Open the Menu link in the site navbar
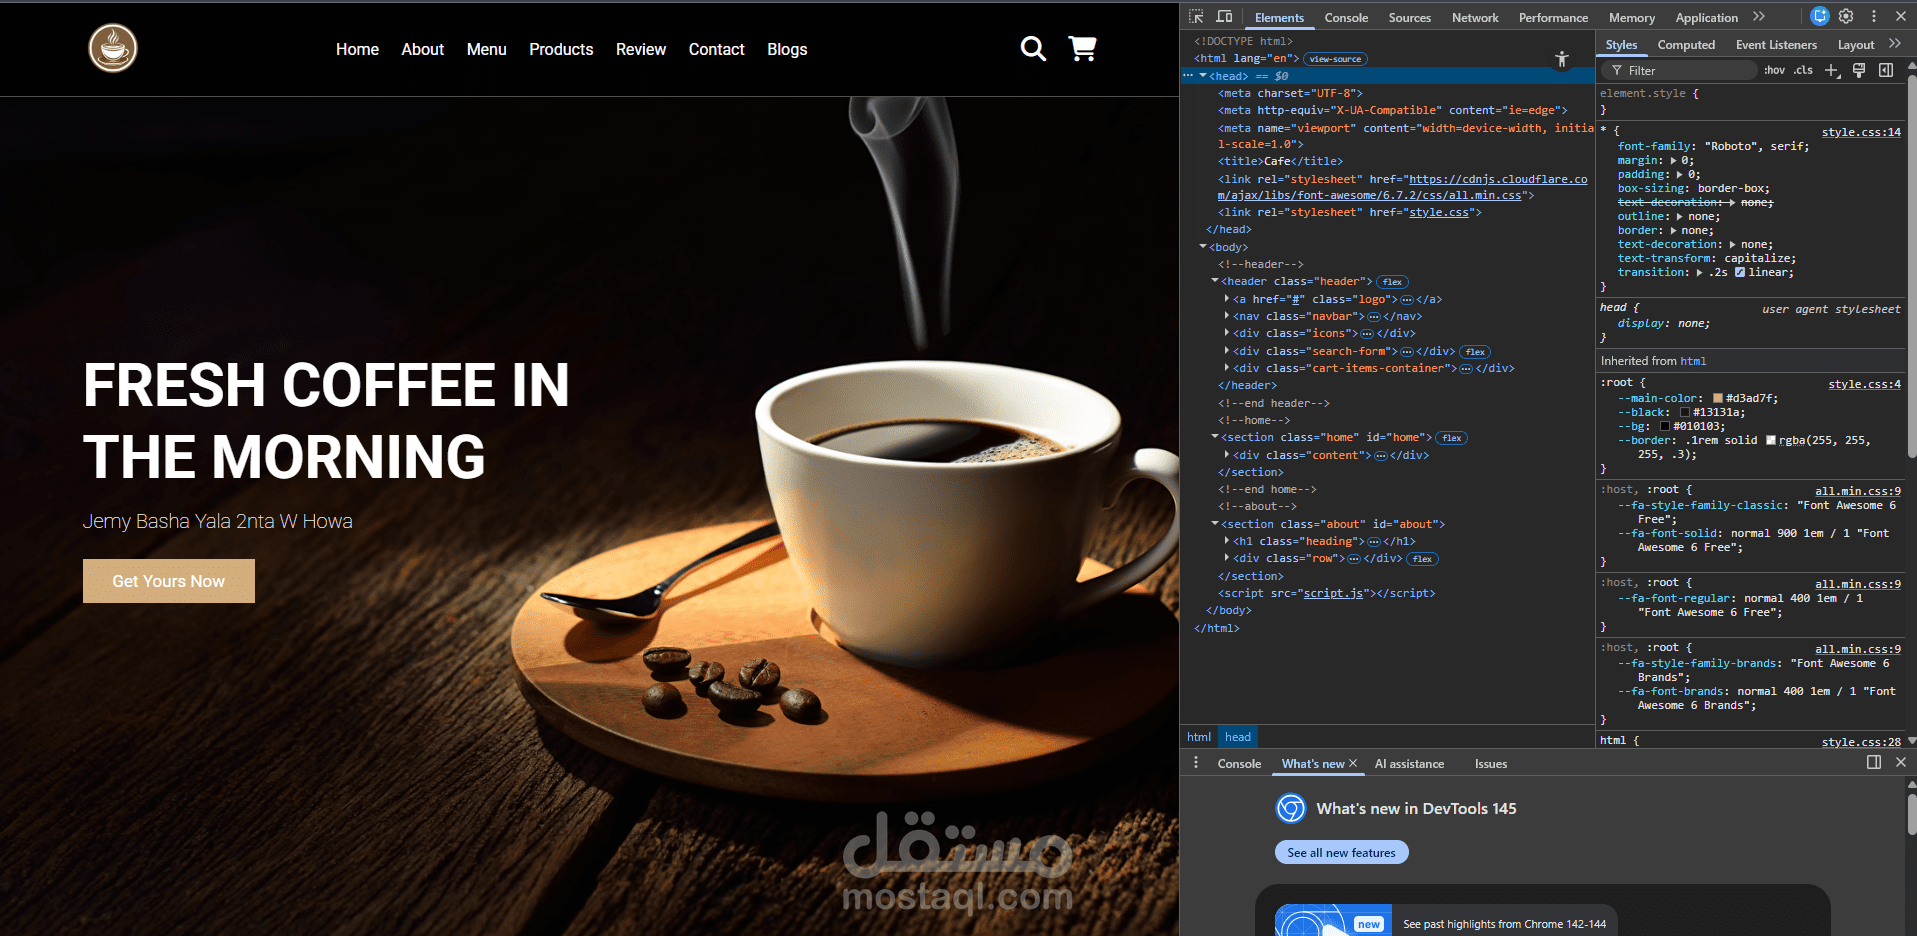 click(487, 49)
